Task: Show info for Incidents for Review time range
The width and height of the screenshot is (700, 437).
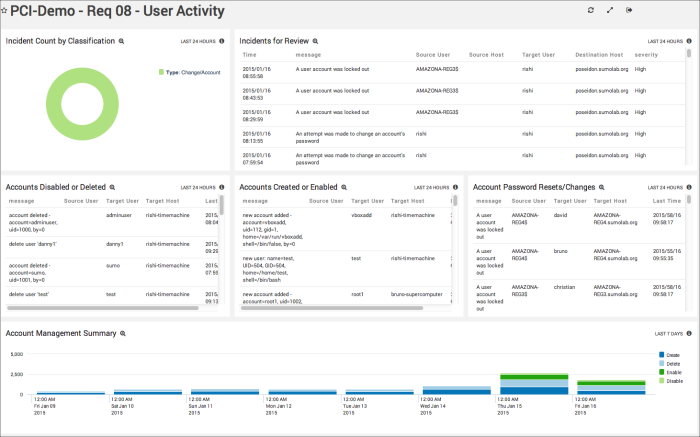Action: click(x=688, y=42)
